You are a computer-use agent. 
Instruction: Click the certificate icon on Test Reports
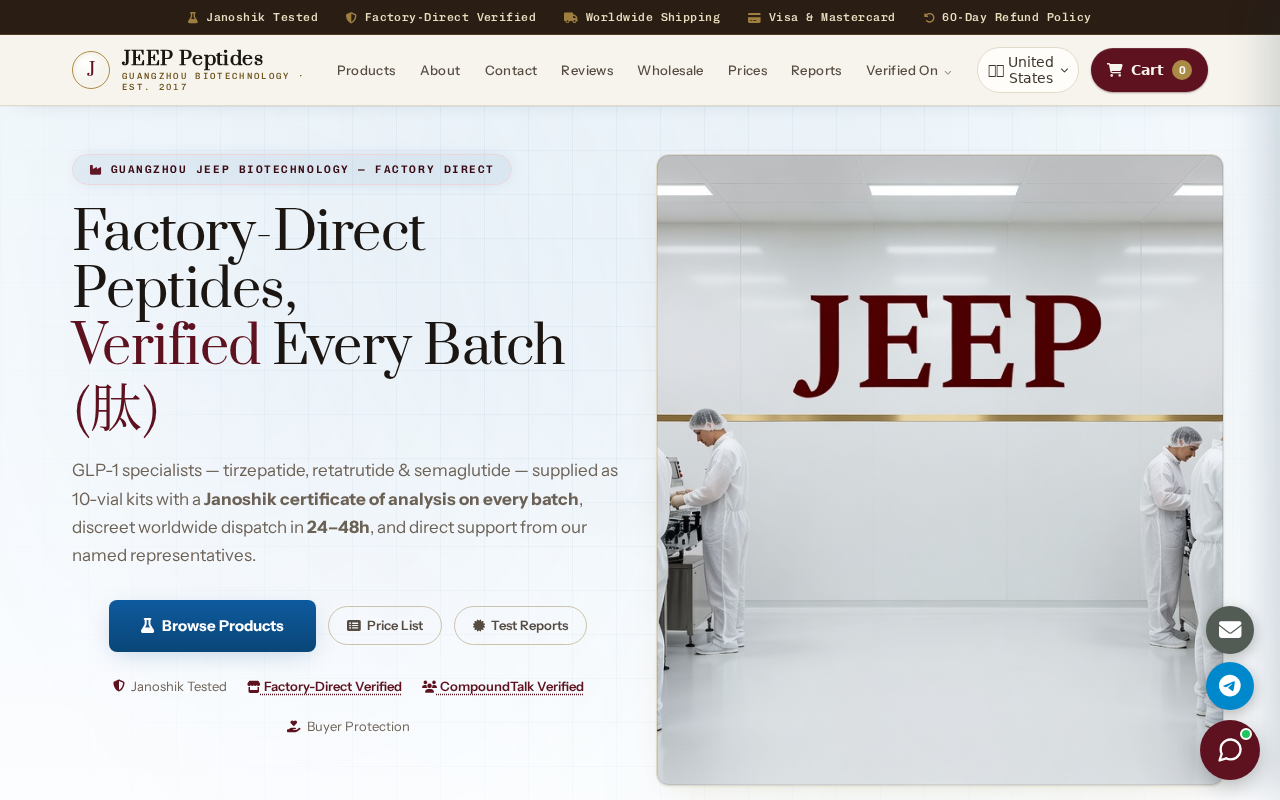[479, 626]
